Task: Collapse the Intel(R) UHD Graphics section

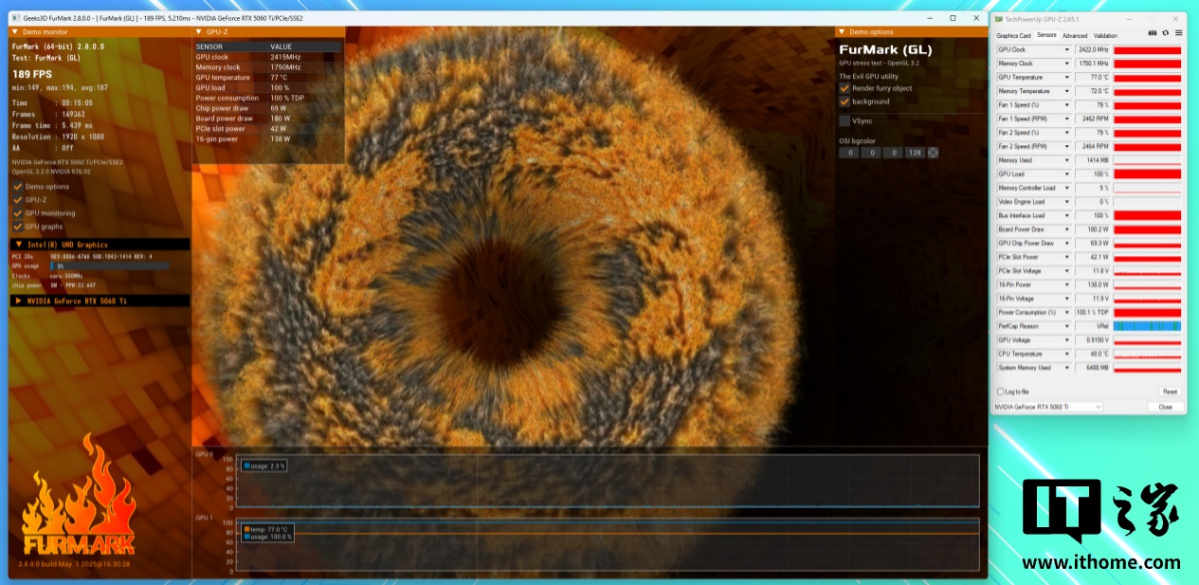Action: 17,244
